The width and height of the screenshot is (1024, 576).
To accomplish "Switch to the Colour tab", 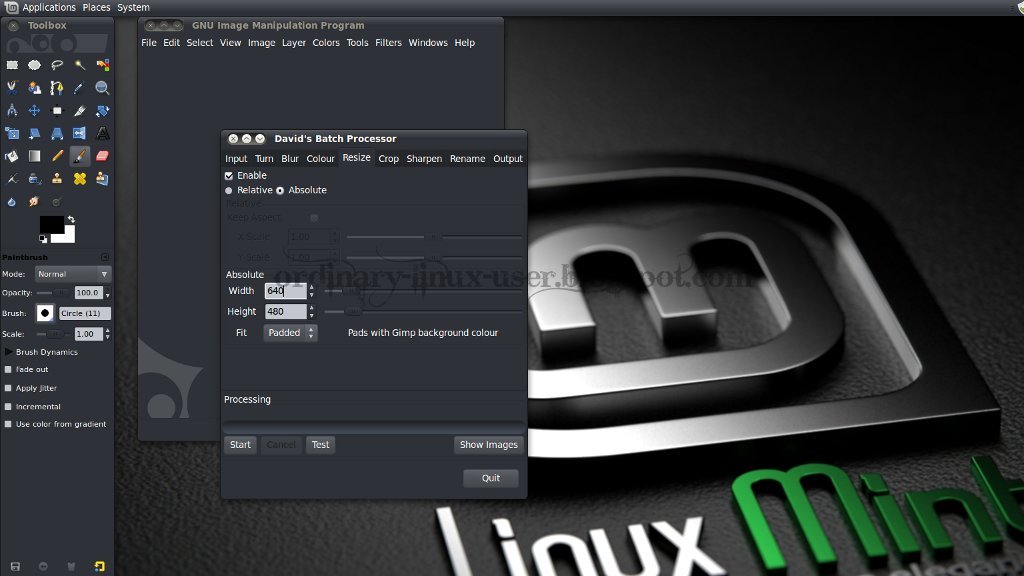I will (x=321, y=159).
